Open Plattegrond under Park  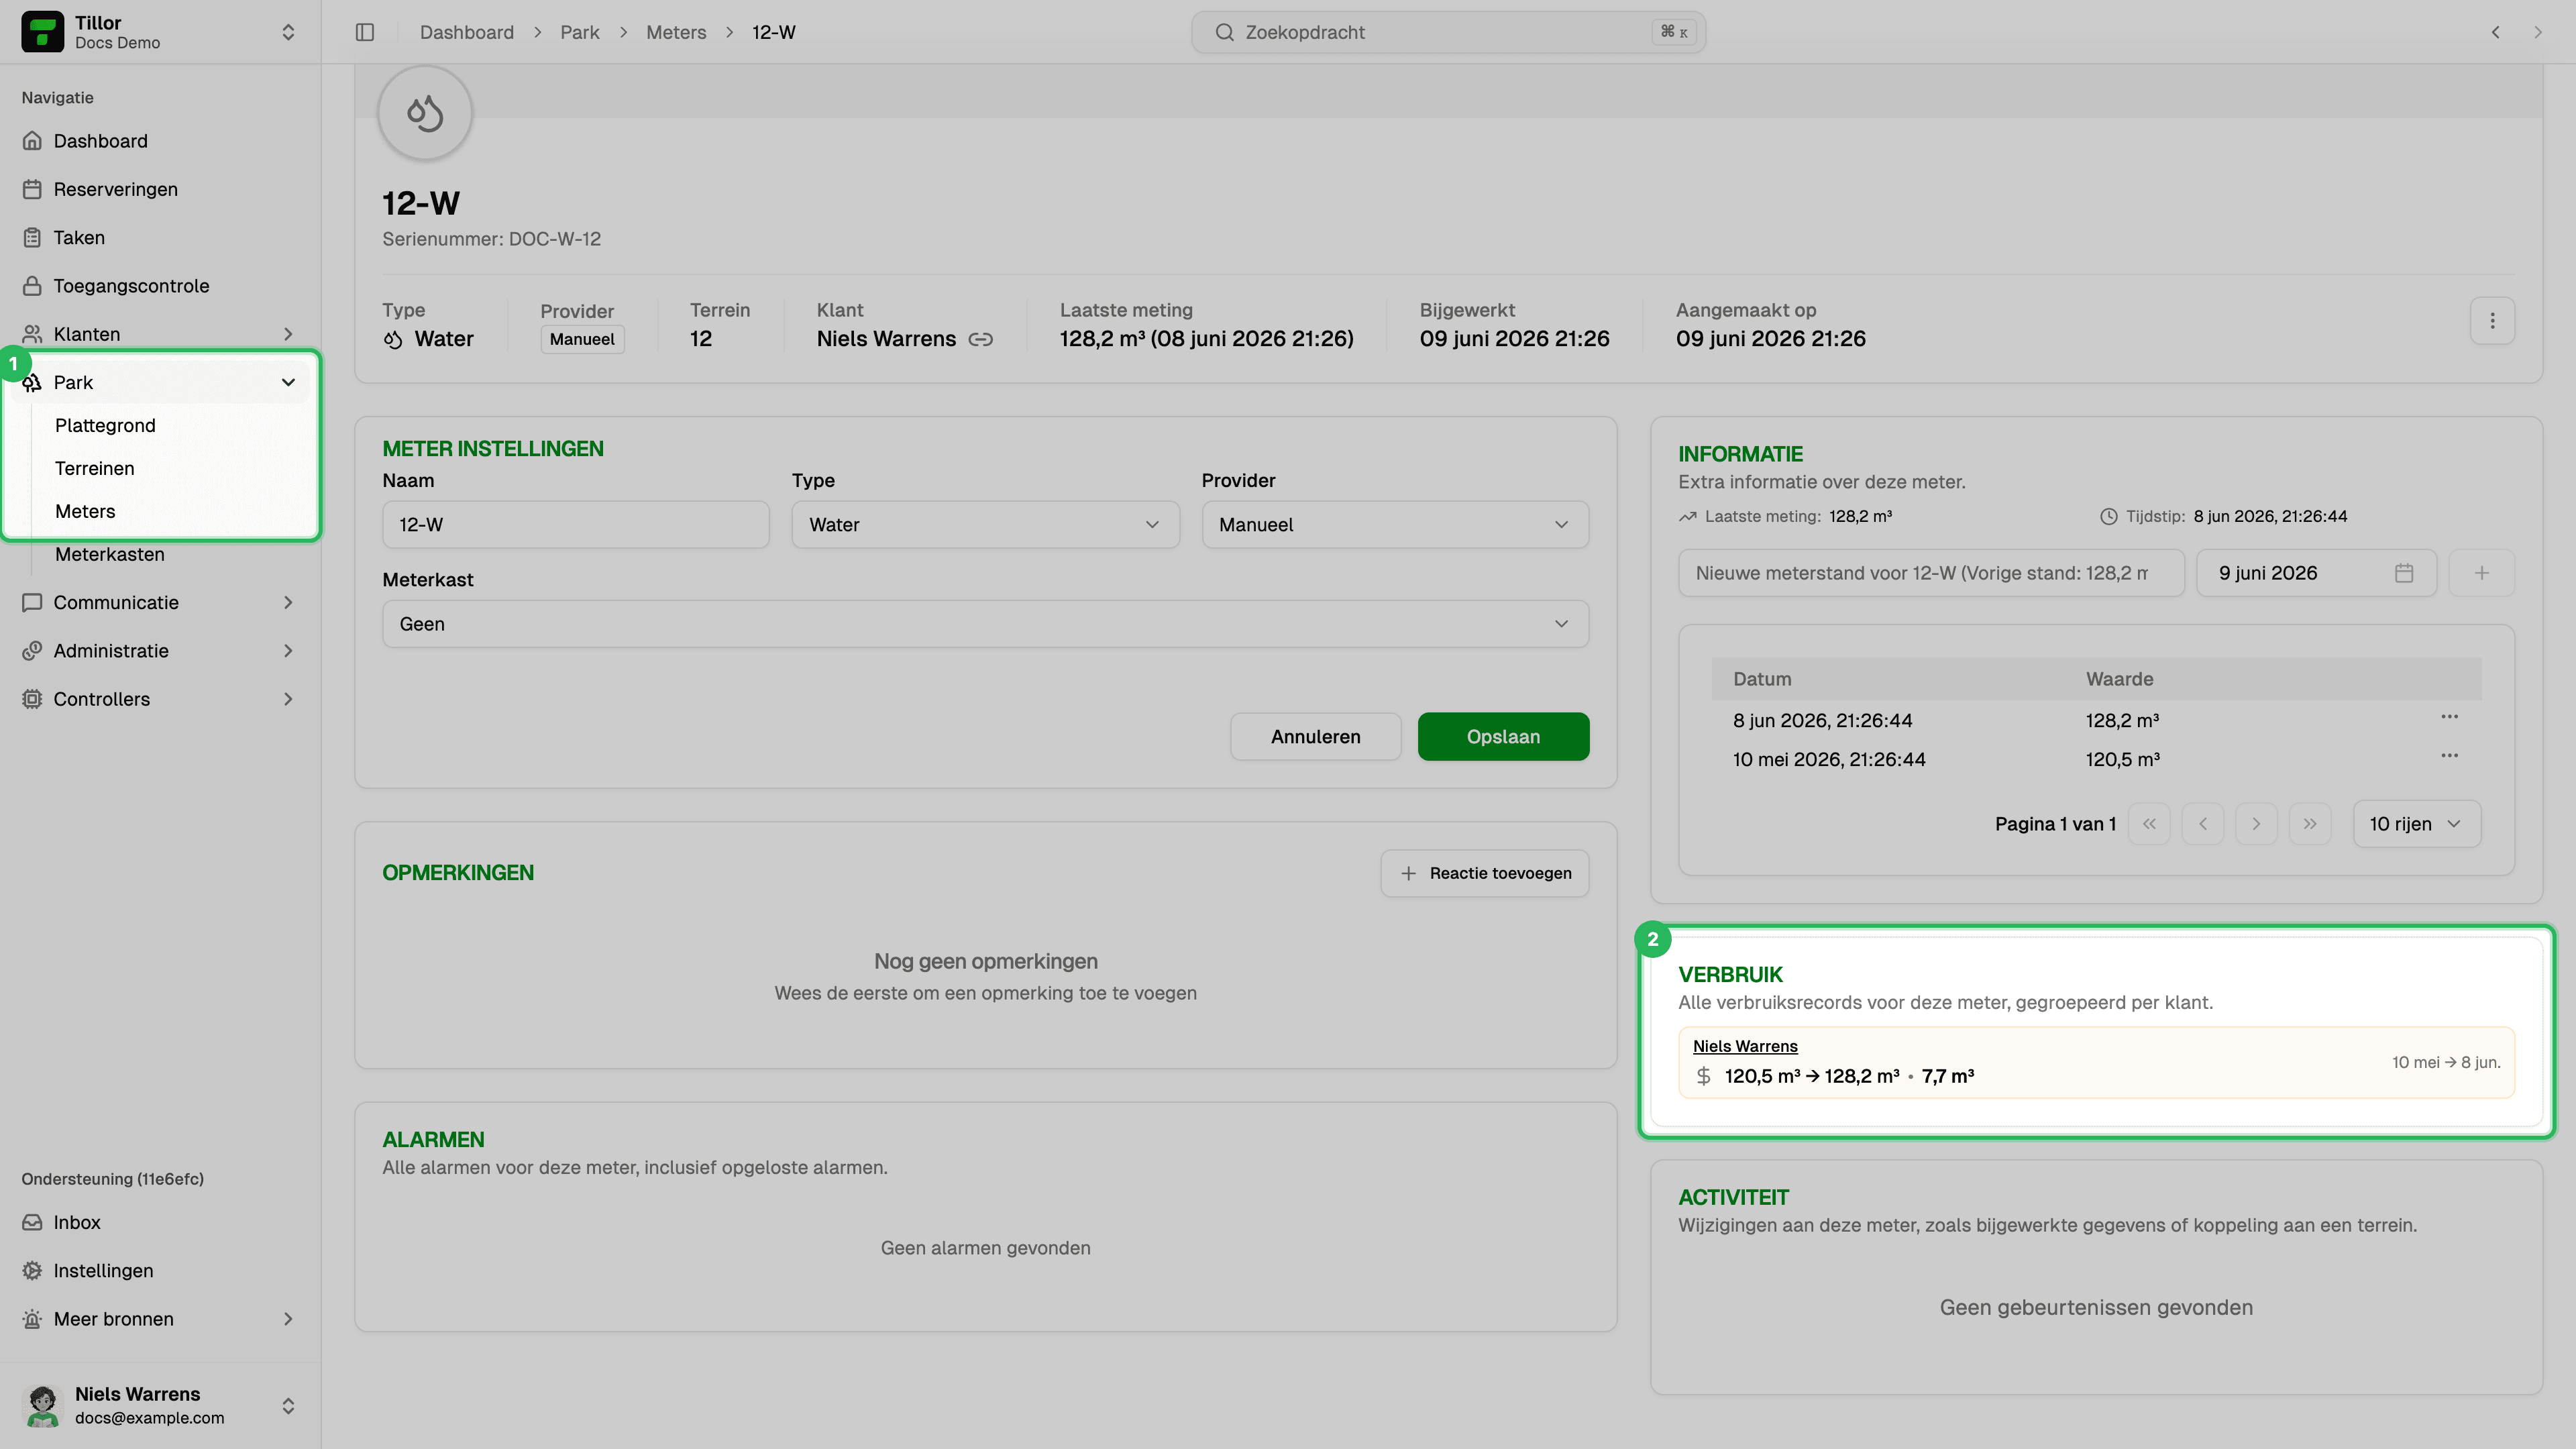click(x=105, y=425)
